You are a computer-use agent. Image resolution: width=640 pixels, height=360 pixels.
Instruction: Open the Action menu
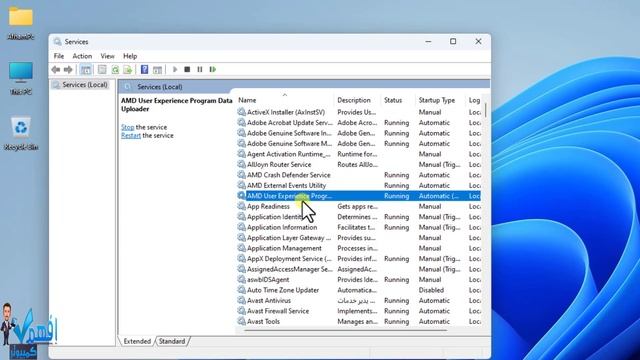(x=82, y=56)
